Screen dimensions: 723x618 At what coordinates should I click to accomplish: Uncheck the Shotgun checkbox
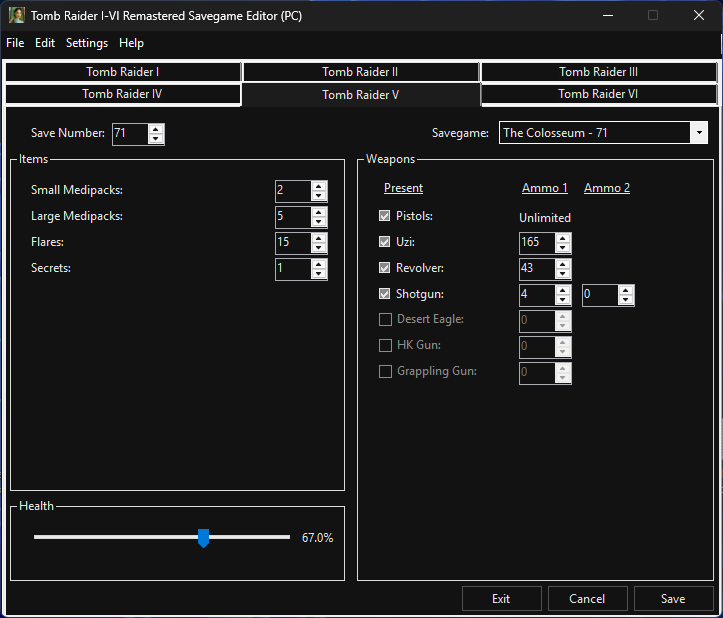click(385, 294)
